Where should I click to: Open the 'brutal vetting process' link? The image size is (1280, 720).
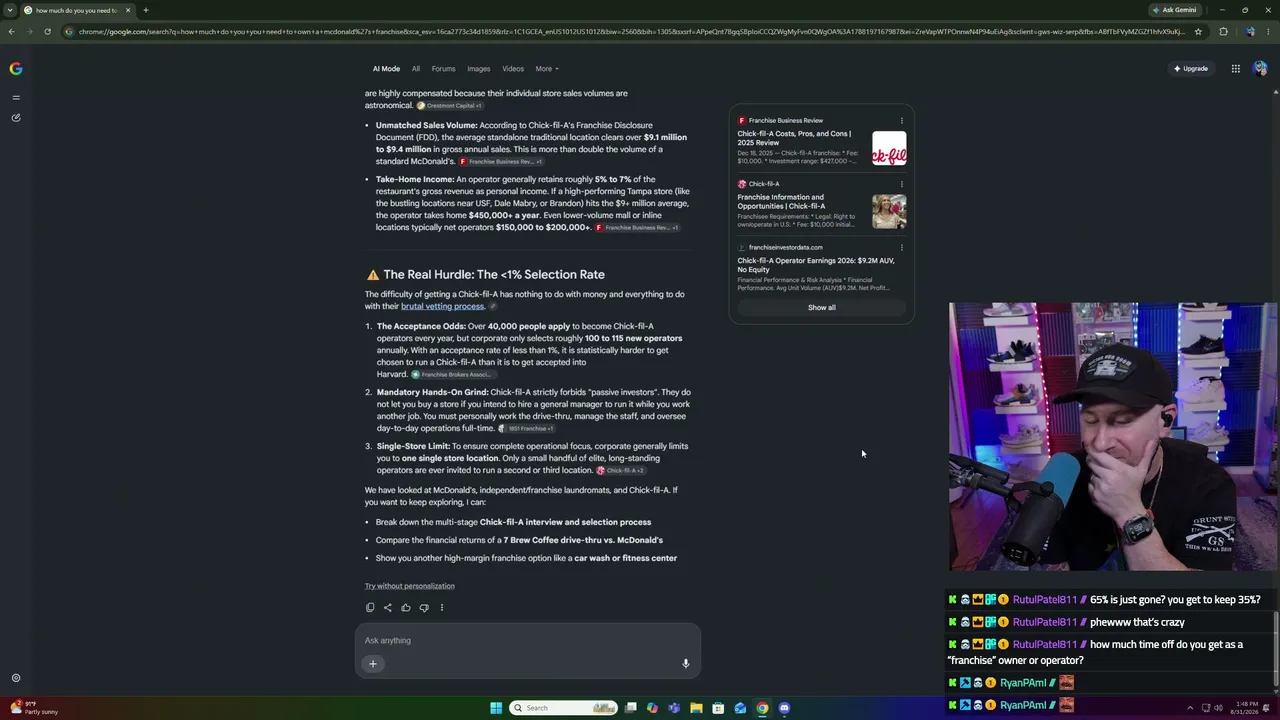443,306
